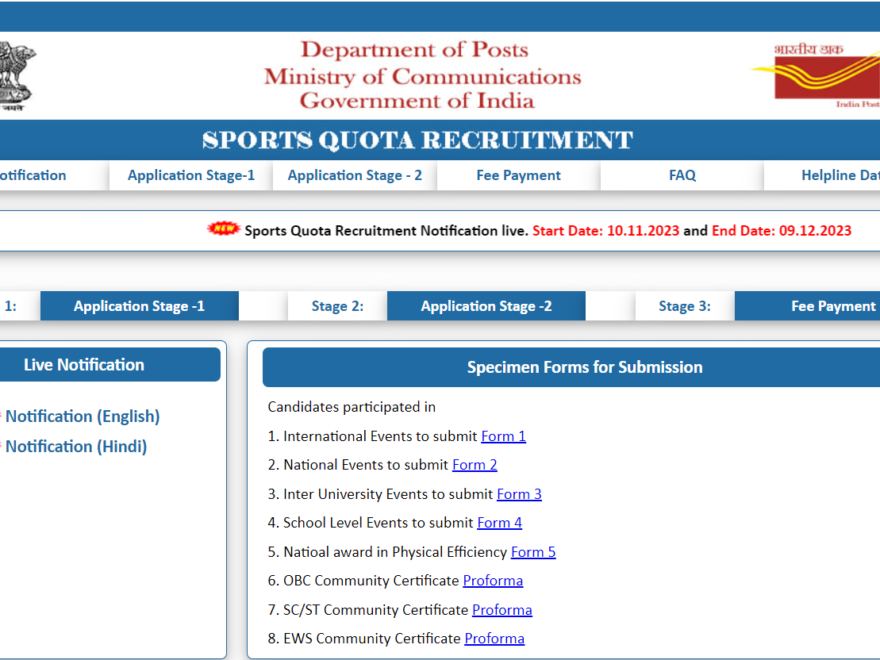Viewport: 880px width, 660px height.
Task: Open the Application Stage - 2 menu tab
Action: coord(355,175)
